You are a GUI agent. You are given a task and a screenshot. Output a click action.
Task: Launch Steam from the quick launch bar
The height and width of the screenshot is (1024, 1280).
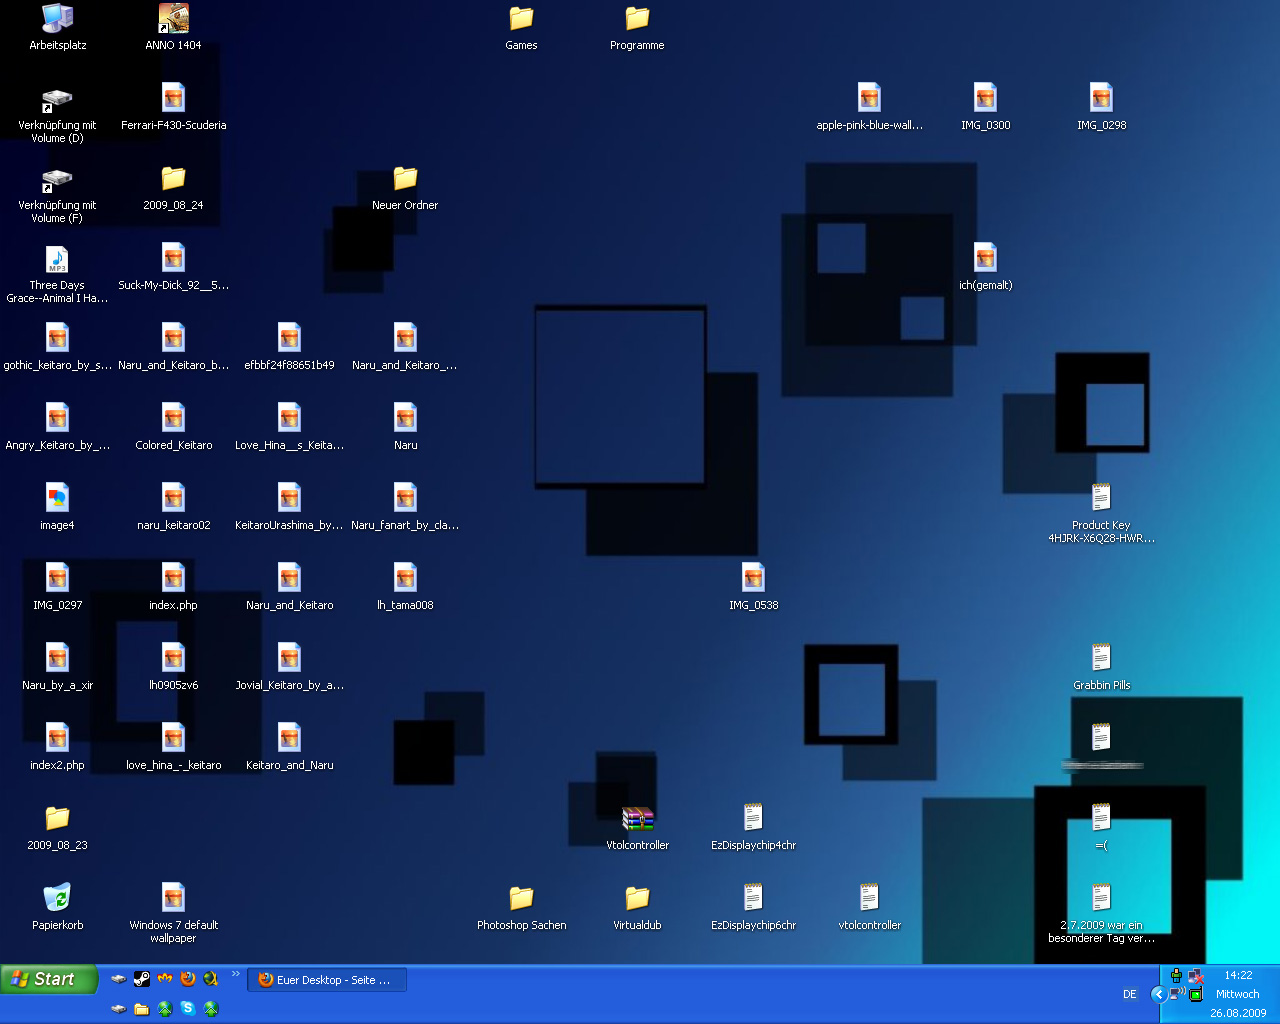point(142,979)
